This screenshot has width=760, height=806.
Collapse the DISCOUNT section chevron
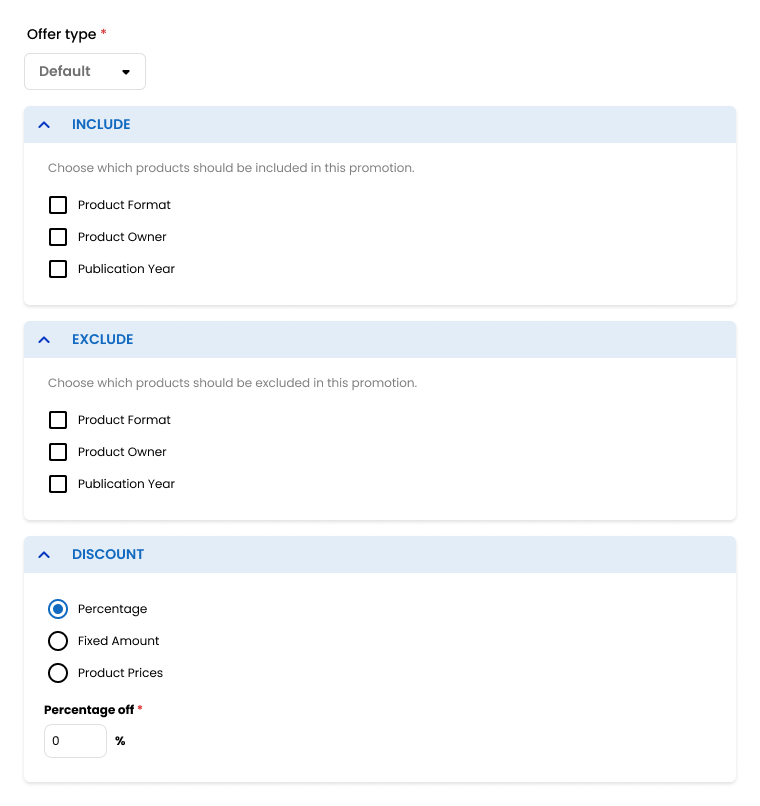coord(44,554)
